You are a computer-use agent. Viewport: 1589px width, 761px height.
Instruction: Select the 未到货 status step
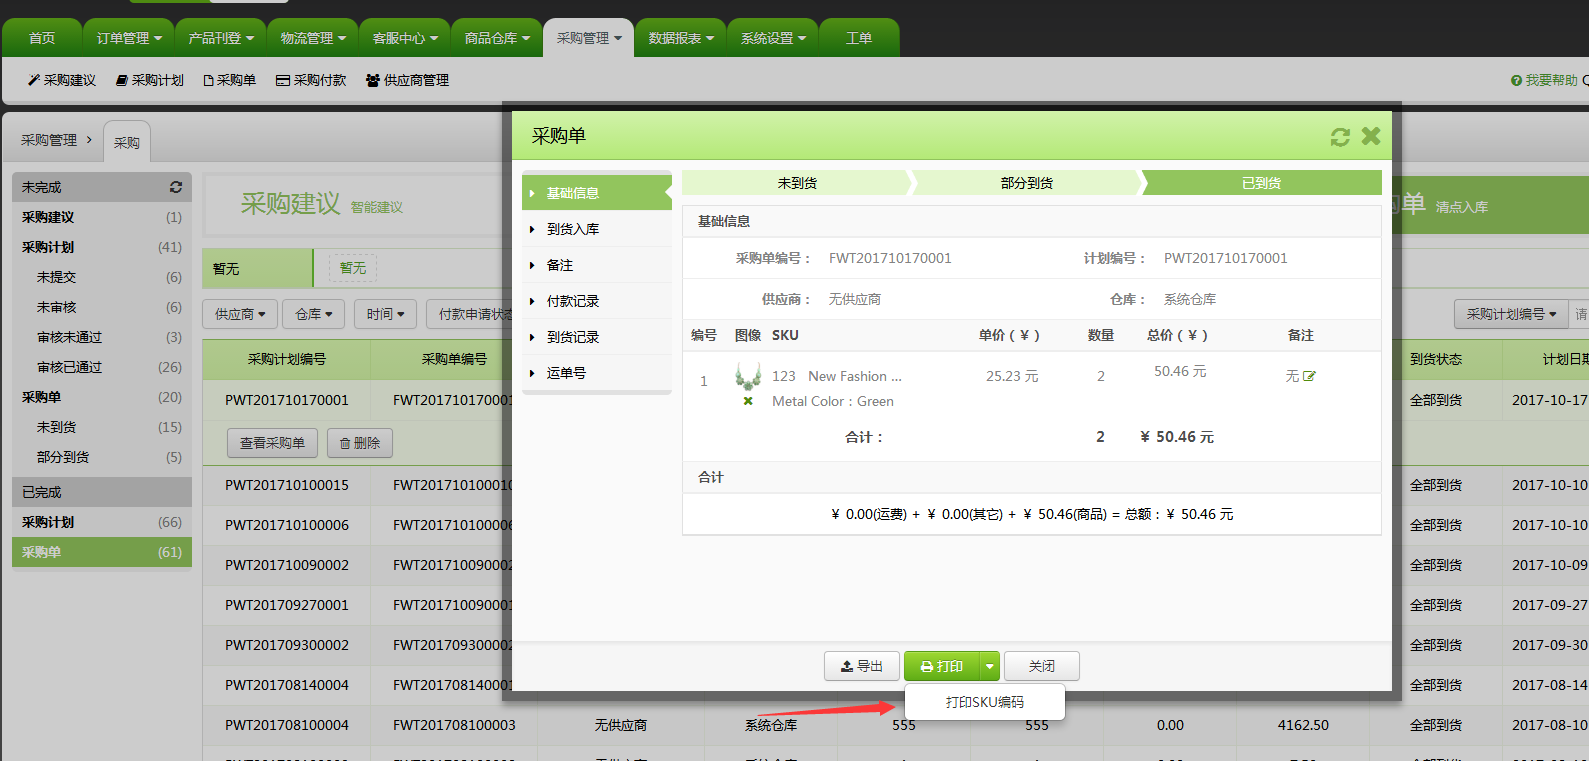797,183
